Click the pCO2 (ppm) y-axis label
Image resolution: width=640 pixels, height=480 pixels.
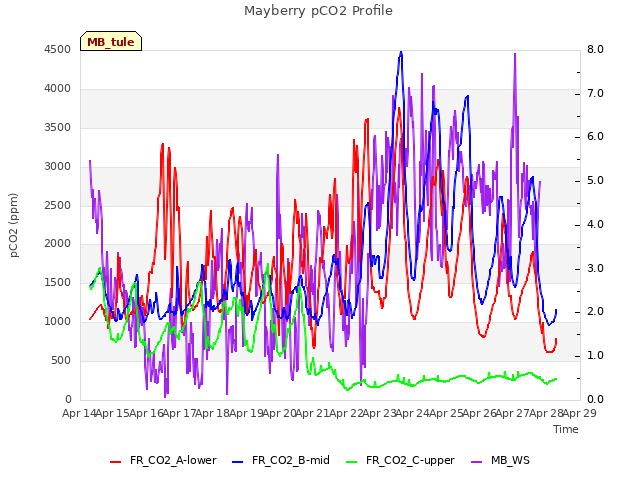point(14,225)
